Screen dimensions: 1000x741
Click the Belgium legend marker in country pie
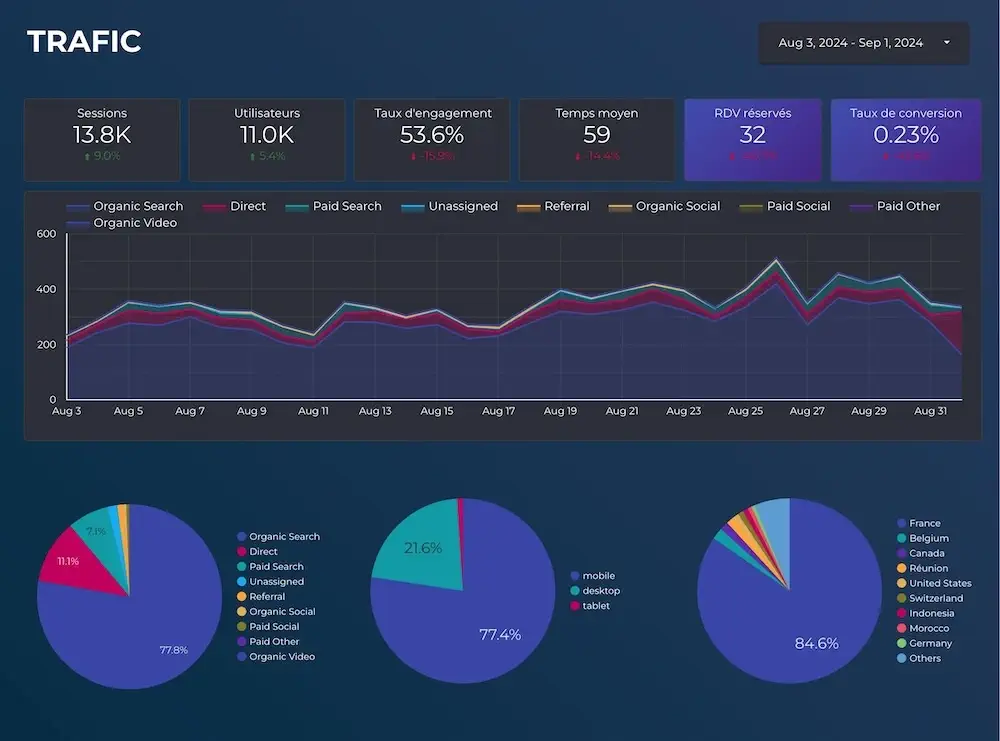point(901,538)
